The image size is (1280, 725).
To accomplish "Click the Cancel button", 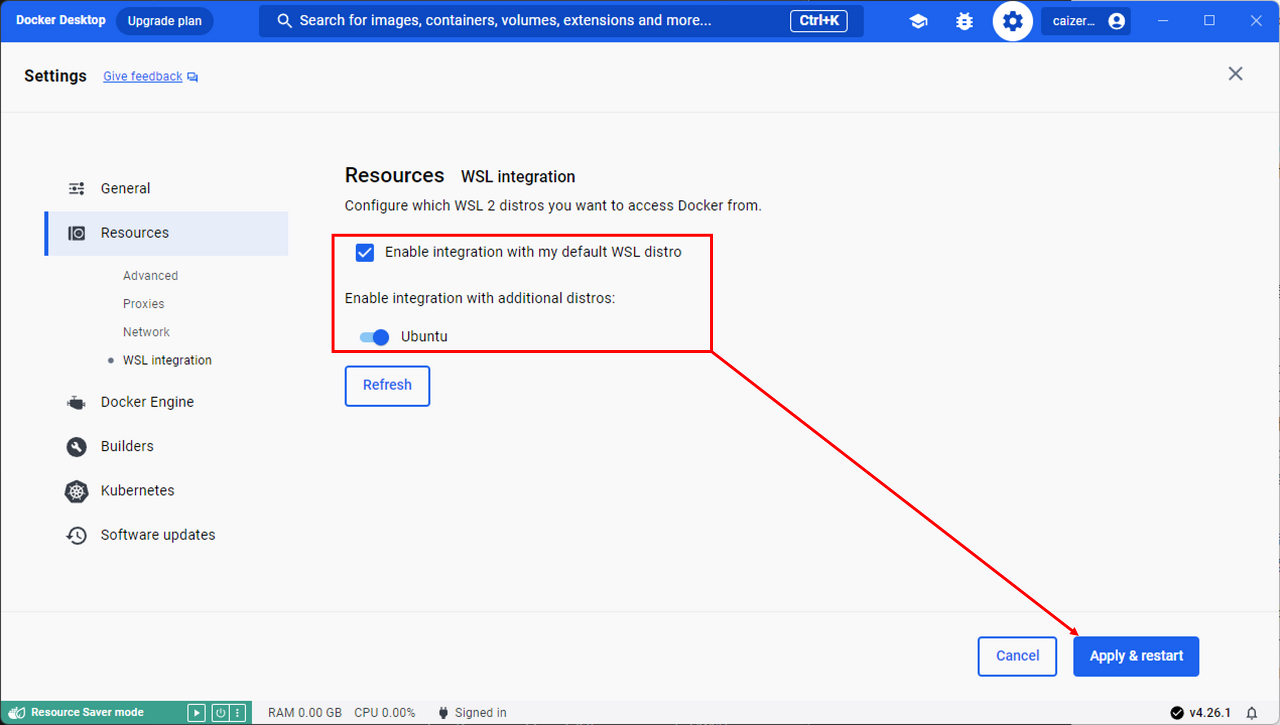I will tap(1017, 656).
